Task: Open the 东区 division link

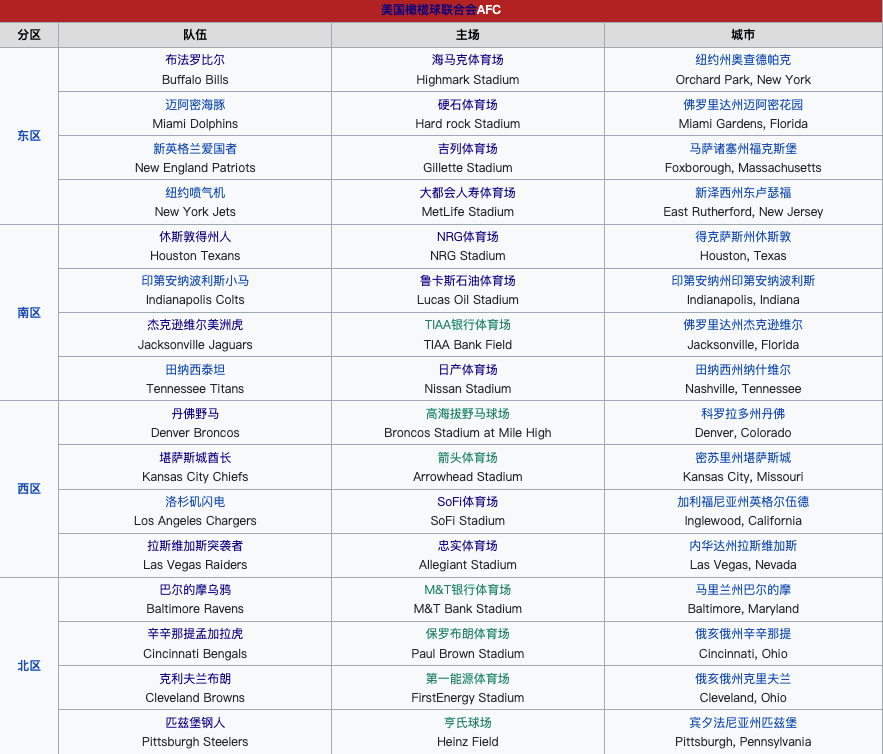Action: [29, 136]
